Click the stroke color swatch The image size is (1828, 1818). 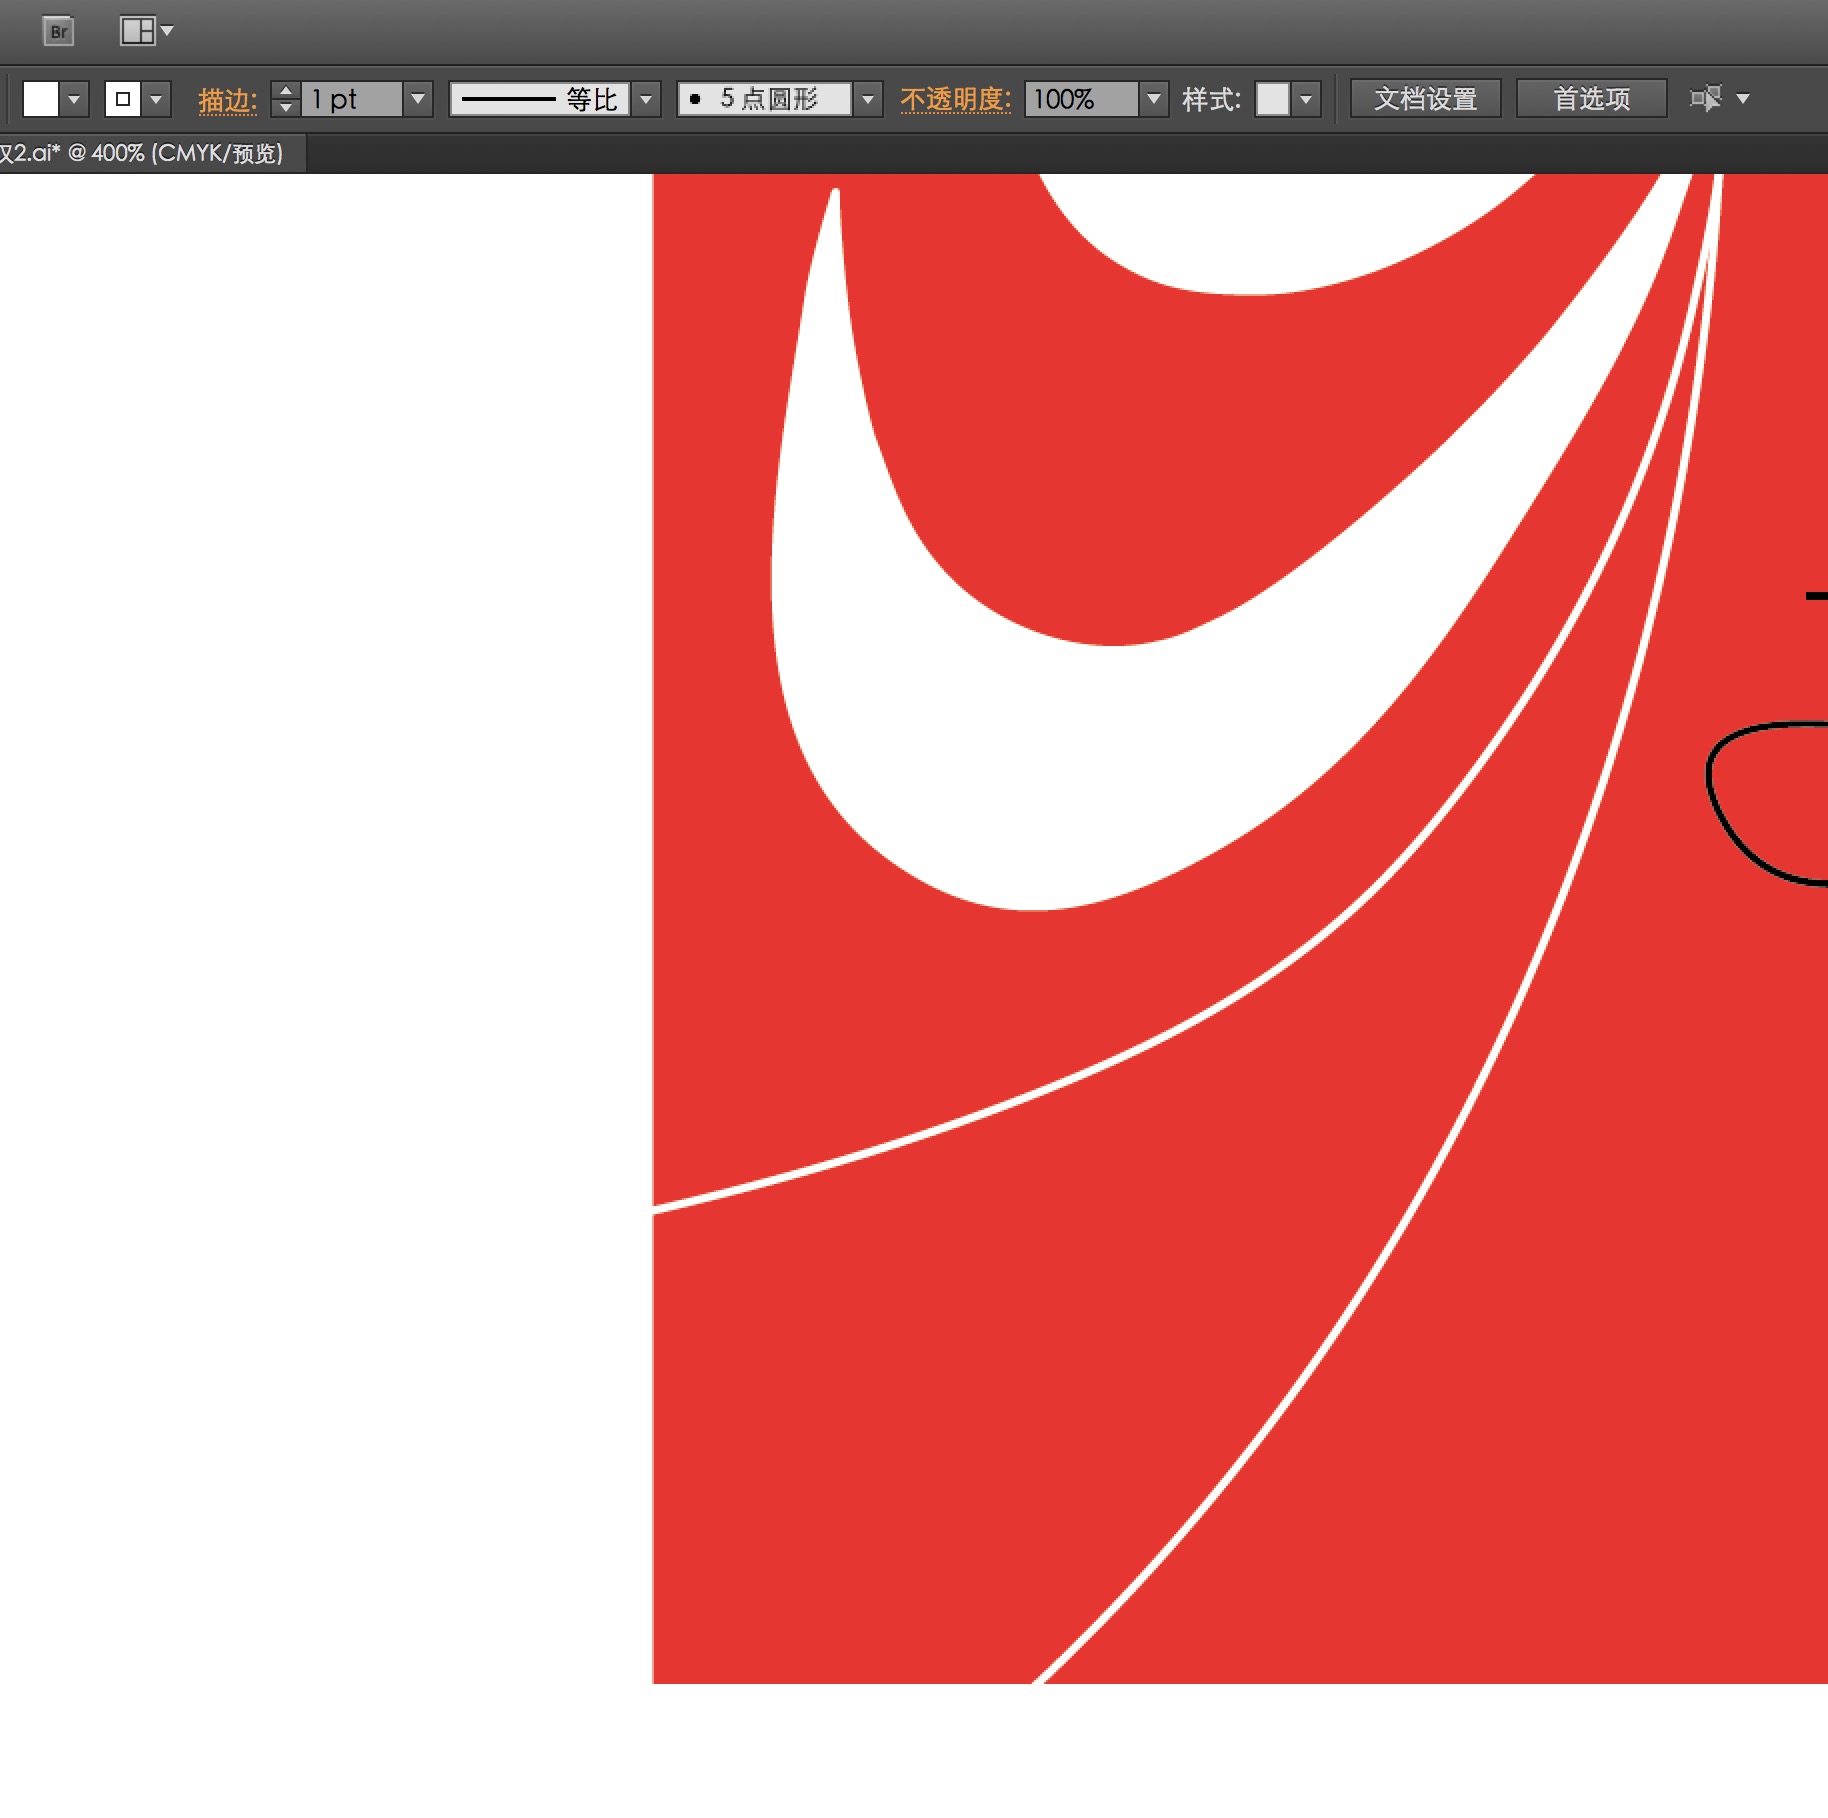[123, 99]
